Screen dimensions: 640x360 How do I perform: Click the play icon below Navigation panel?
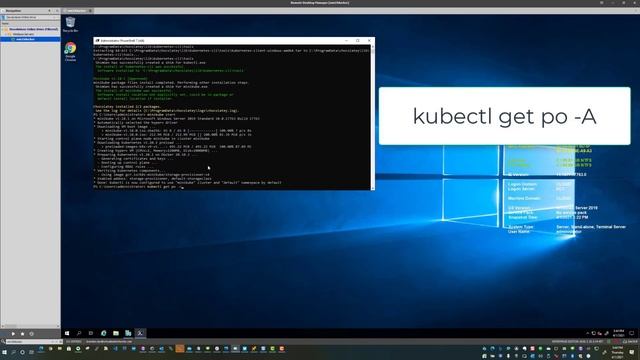tap(13, 333)
